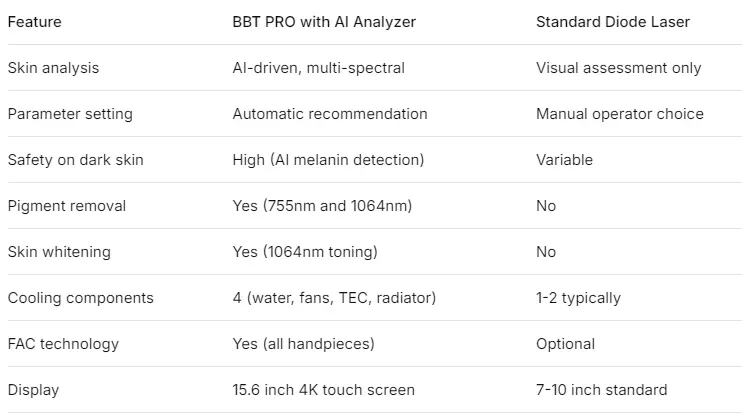Image resolution: width=742 pixels, height=413 pixels.
Task: Select 7-10 inch standard cell
Action: [601, 390]
